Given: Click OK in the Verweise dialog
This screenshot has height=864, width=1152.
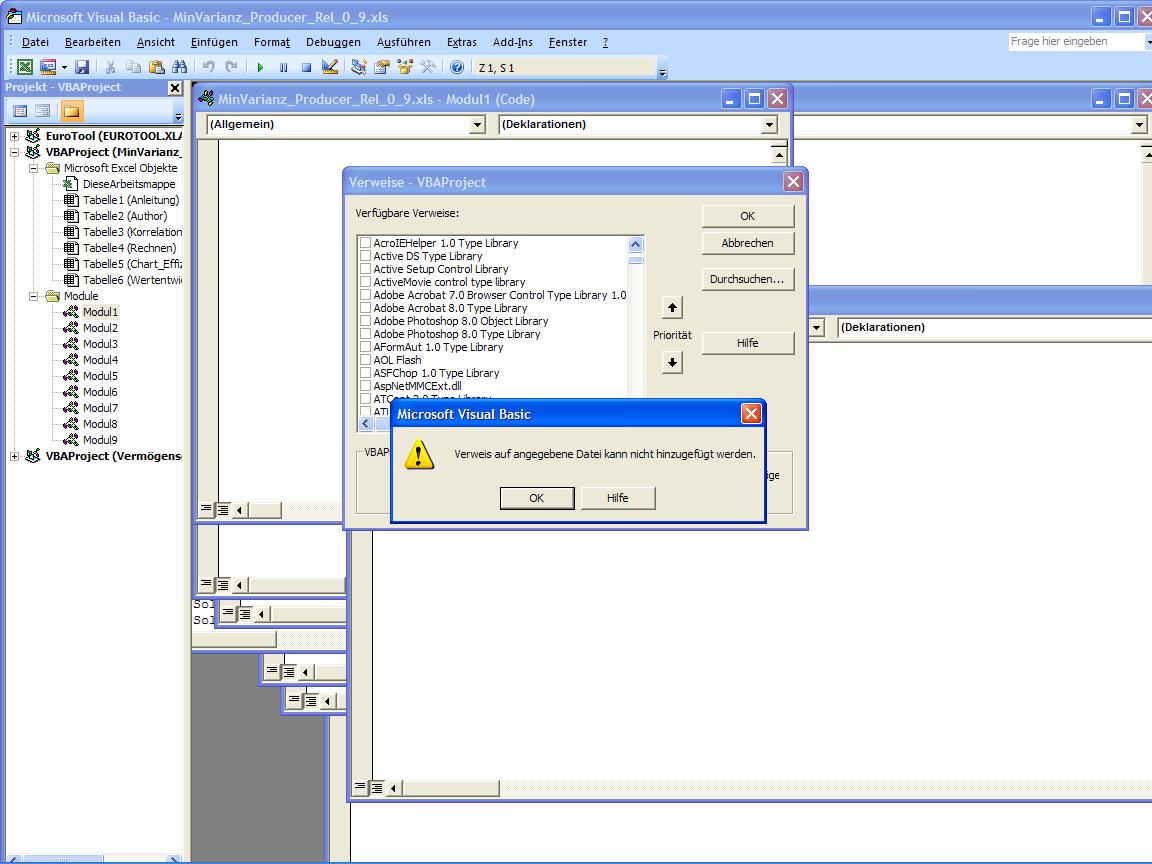Looking at the screenshot, I should pyautogui.click(x=748, y=216).
